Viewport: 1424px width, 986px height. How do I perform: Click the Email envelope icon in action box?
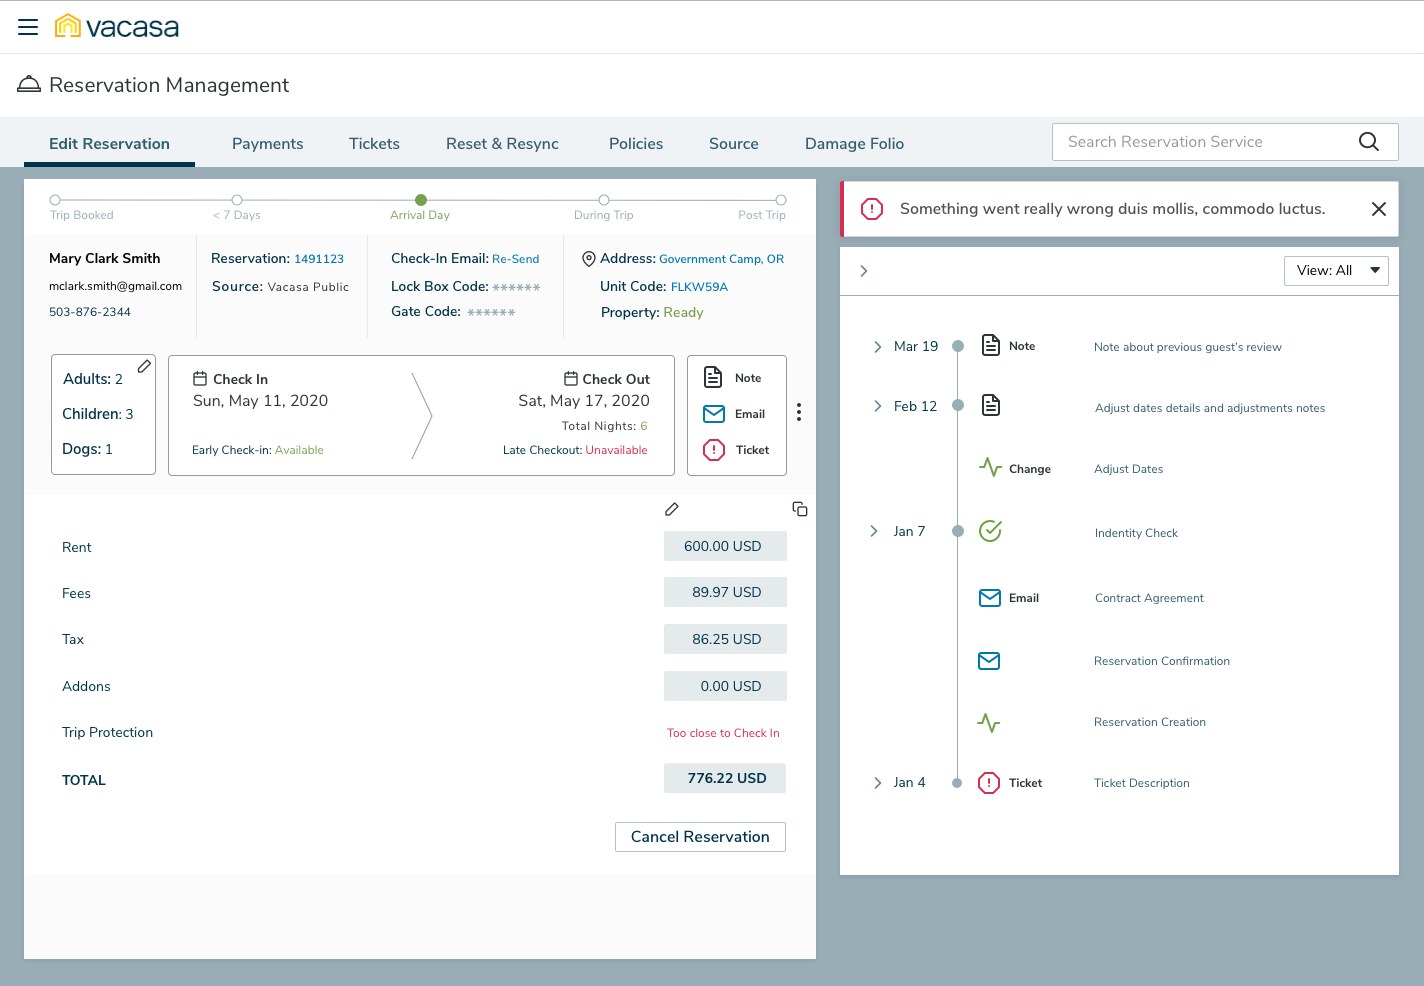pyautogui.click(x=714, y=414)
